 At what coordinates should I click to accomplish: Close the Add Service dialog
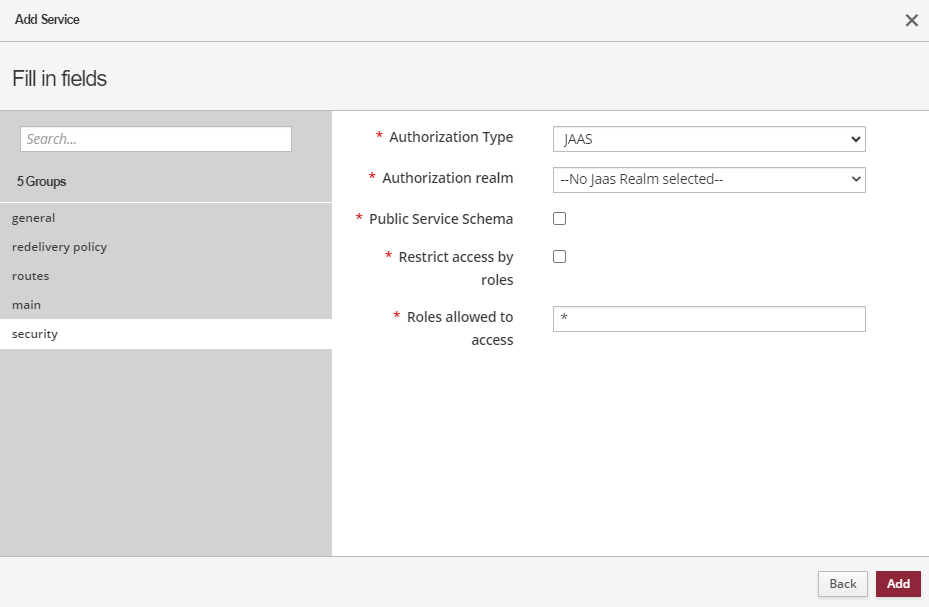pos(911,21)
